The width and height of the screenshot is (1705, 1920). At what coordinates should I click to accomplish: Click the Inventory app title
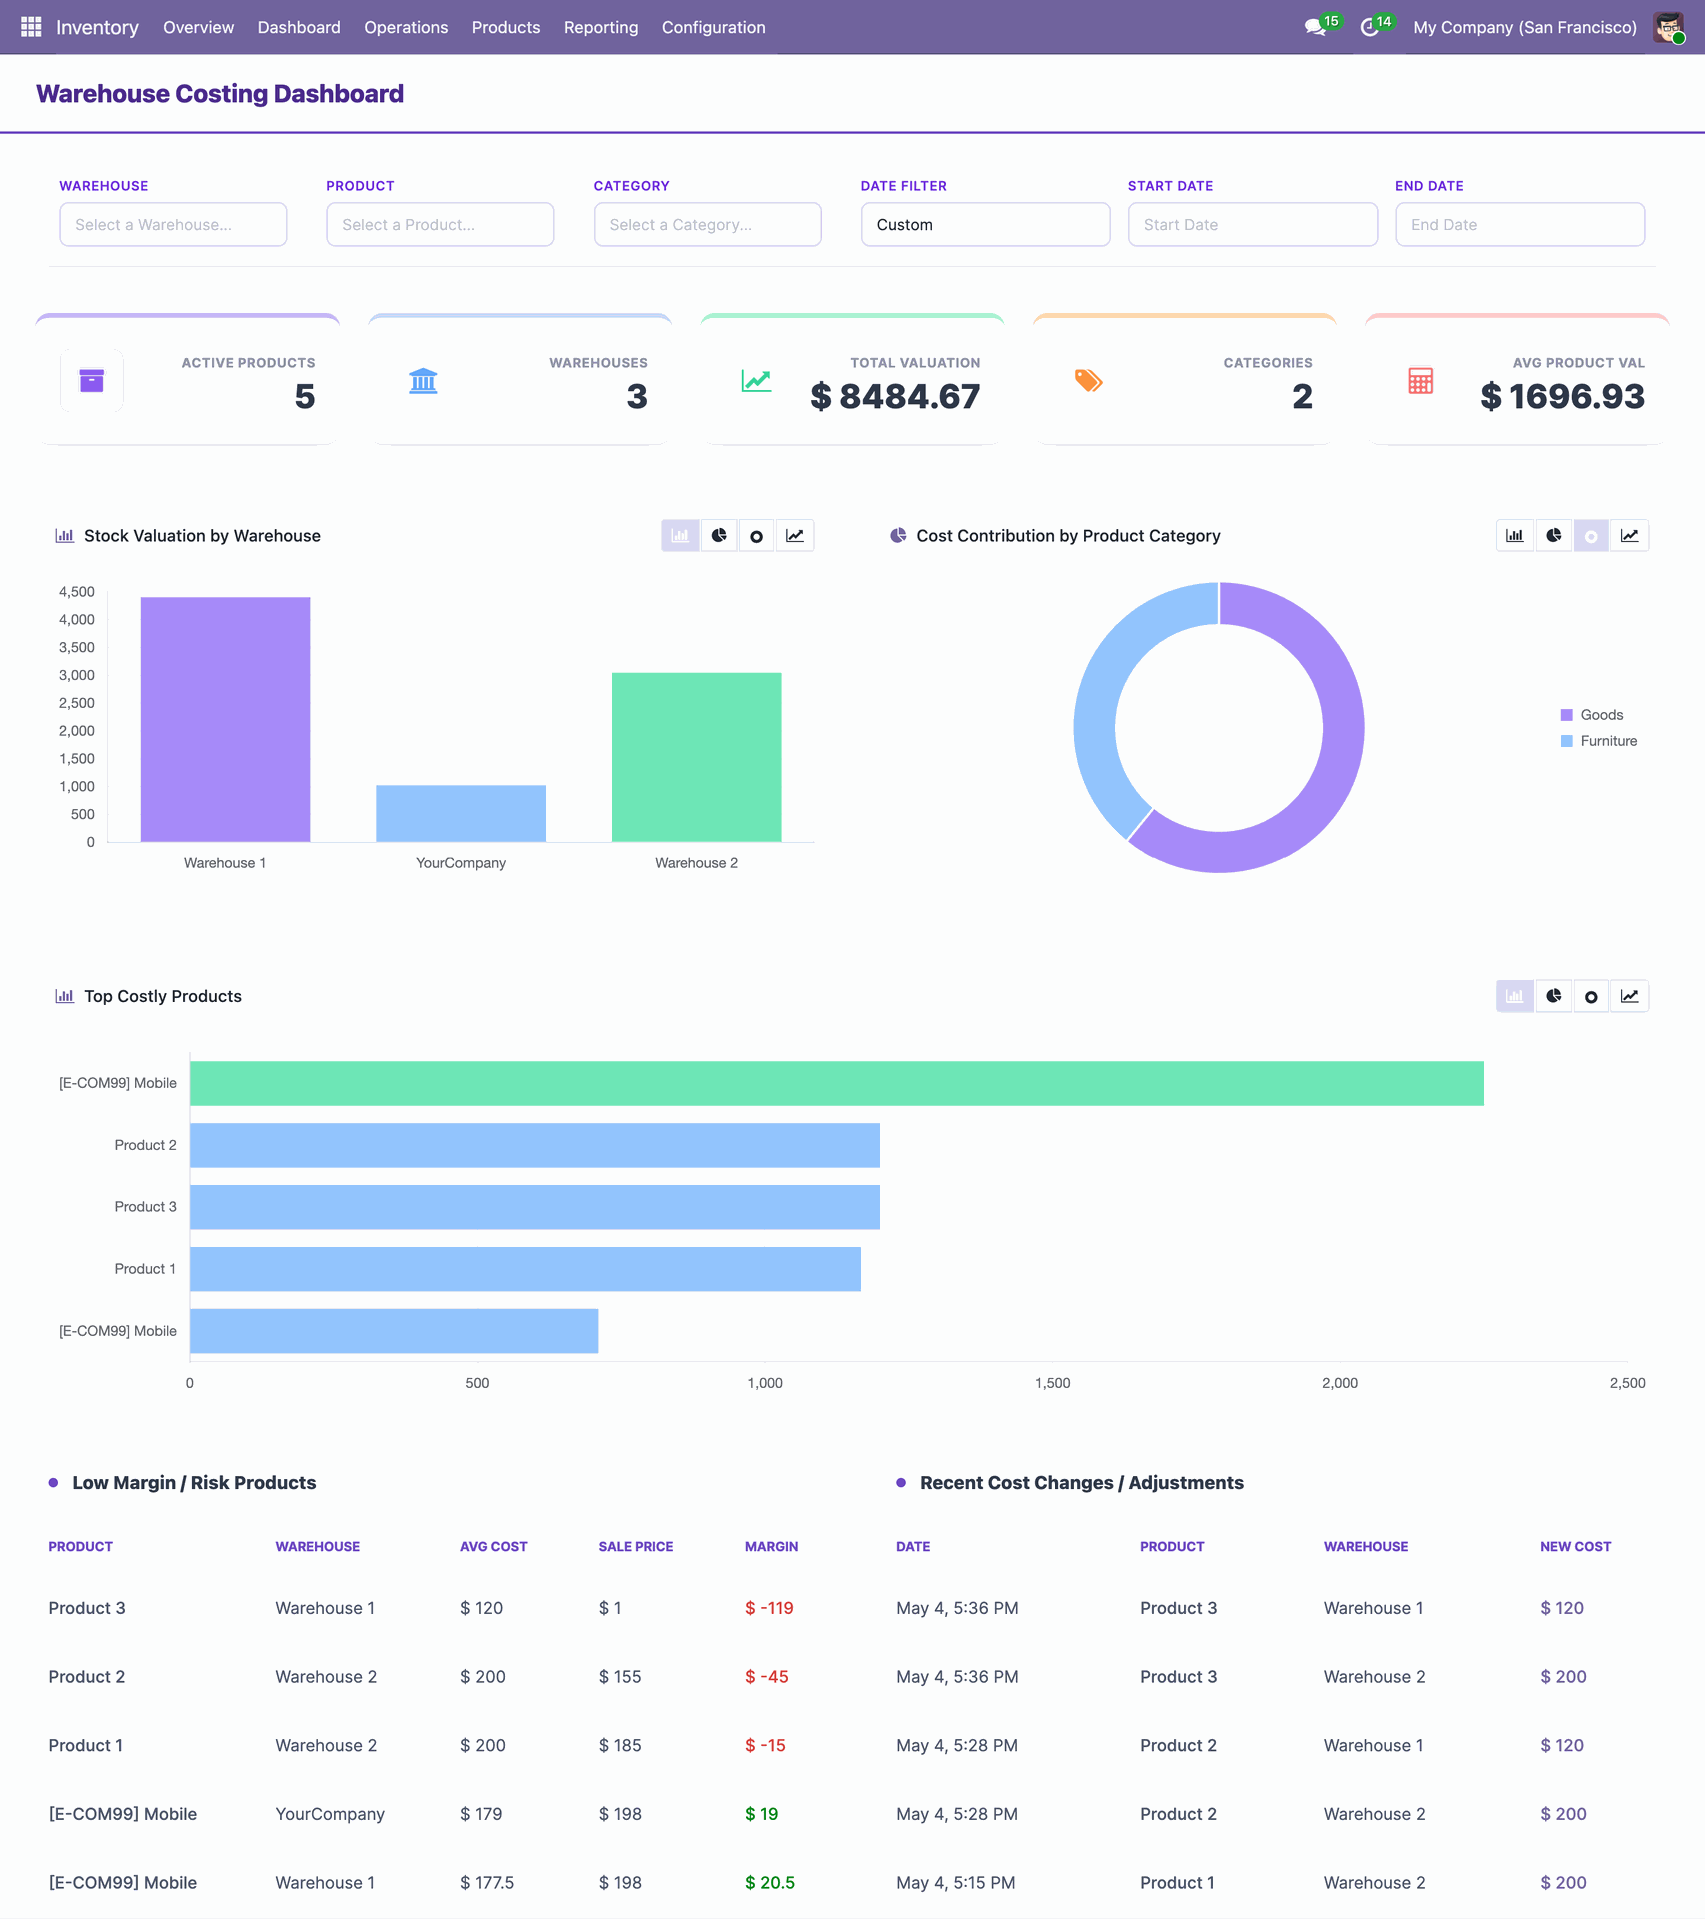[x=97, y=27]
